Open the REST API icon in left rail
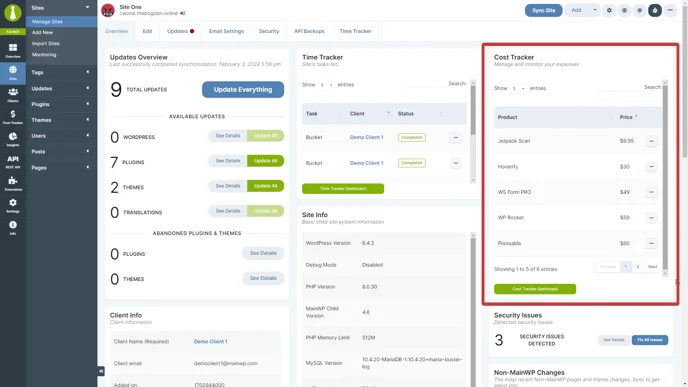The width and height of the screenshot is (688, 387). [13, 161]
